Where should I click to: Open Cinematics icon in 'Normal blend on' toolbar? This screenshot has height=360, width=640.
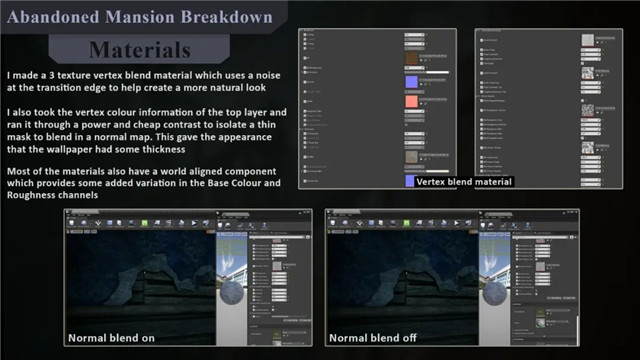[x=169, y=223]
